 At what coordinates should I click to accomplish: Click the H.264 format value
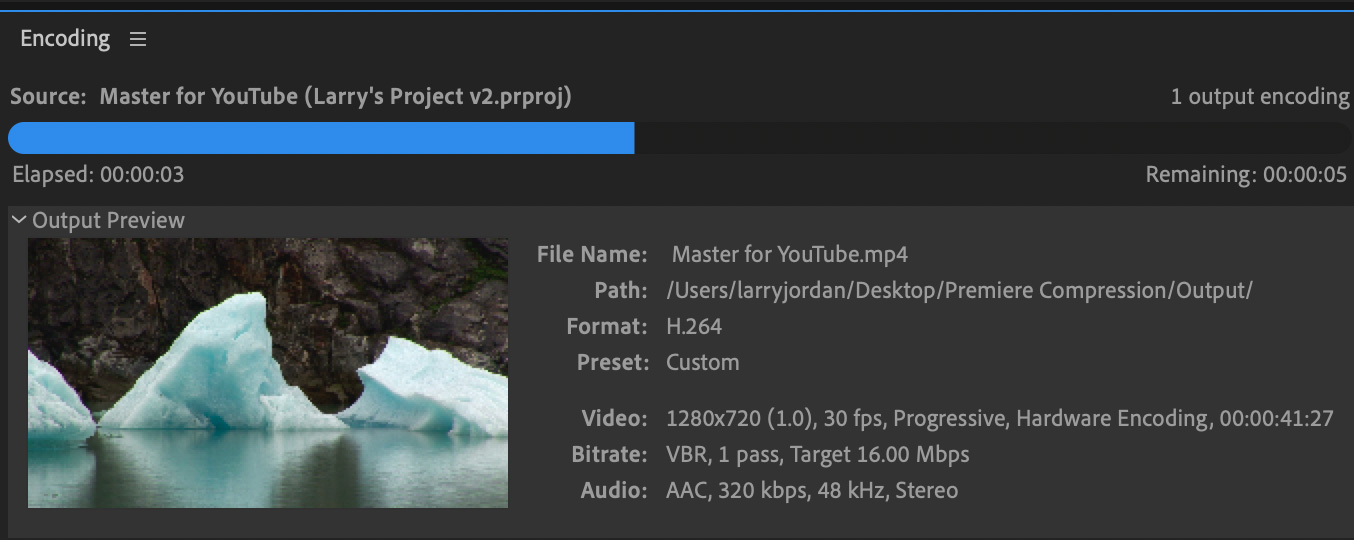[694, 326]
